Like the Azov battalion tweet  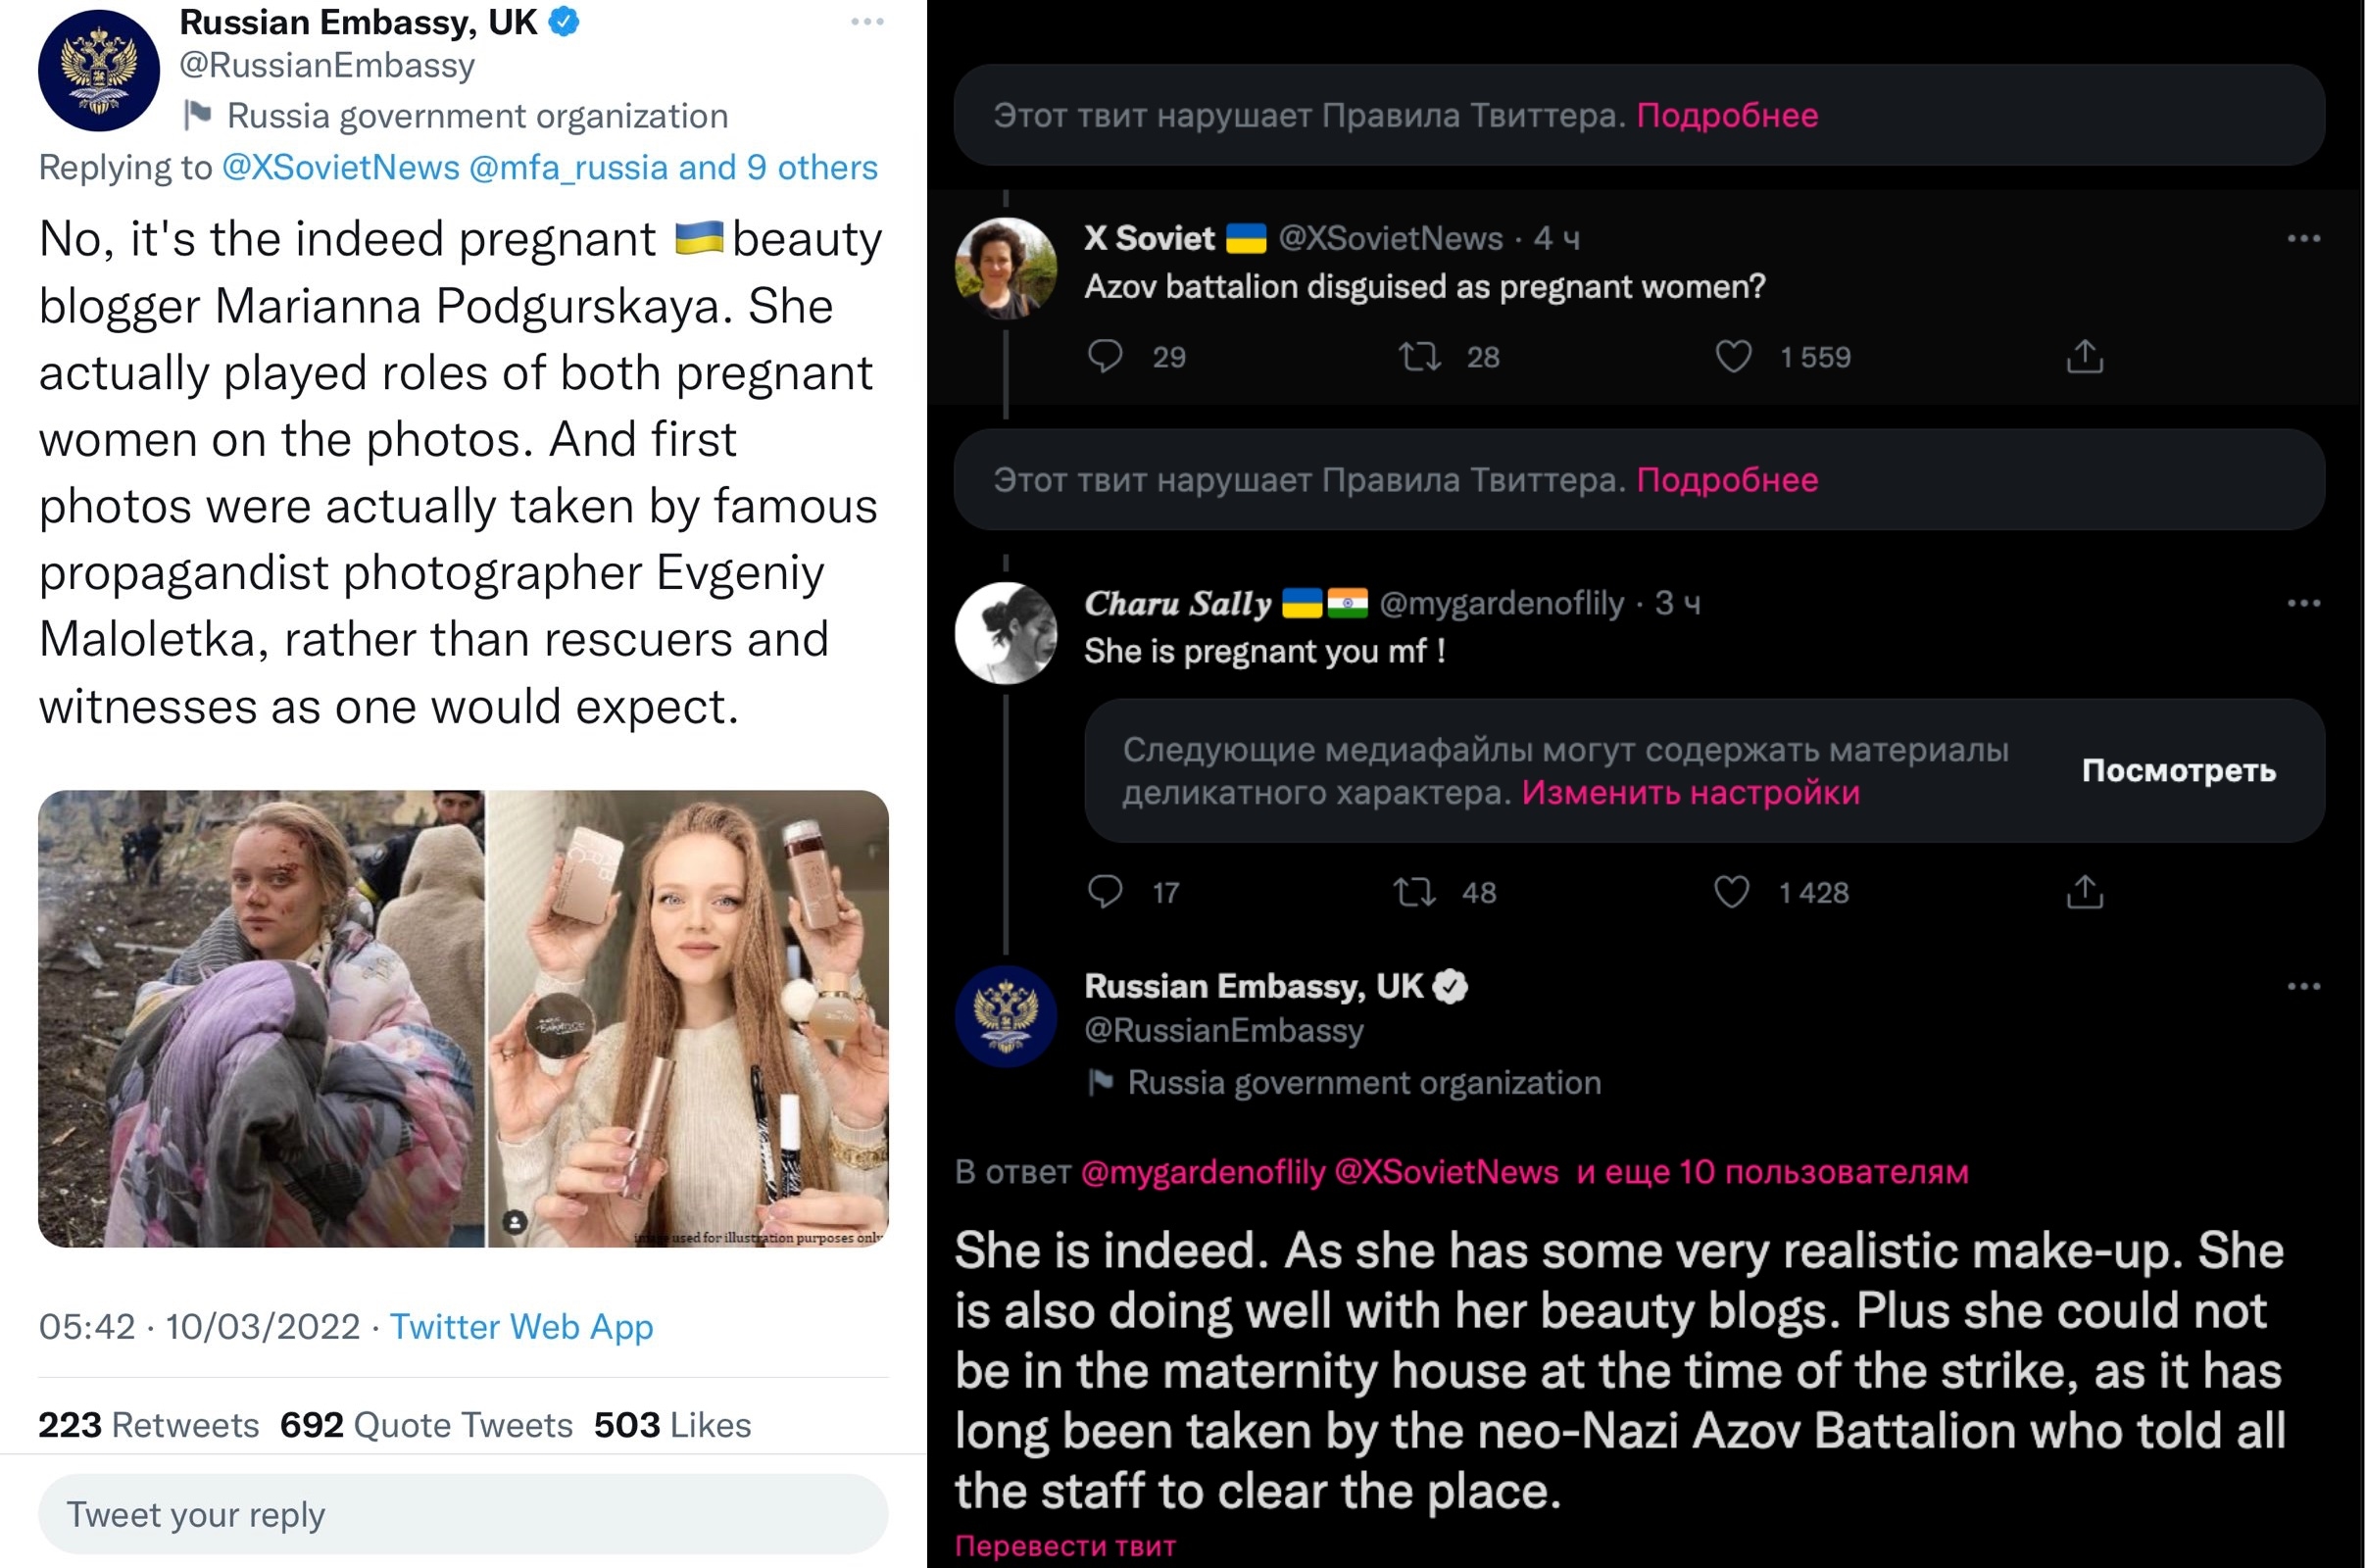[x=1733, y=356]
